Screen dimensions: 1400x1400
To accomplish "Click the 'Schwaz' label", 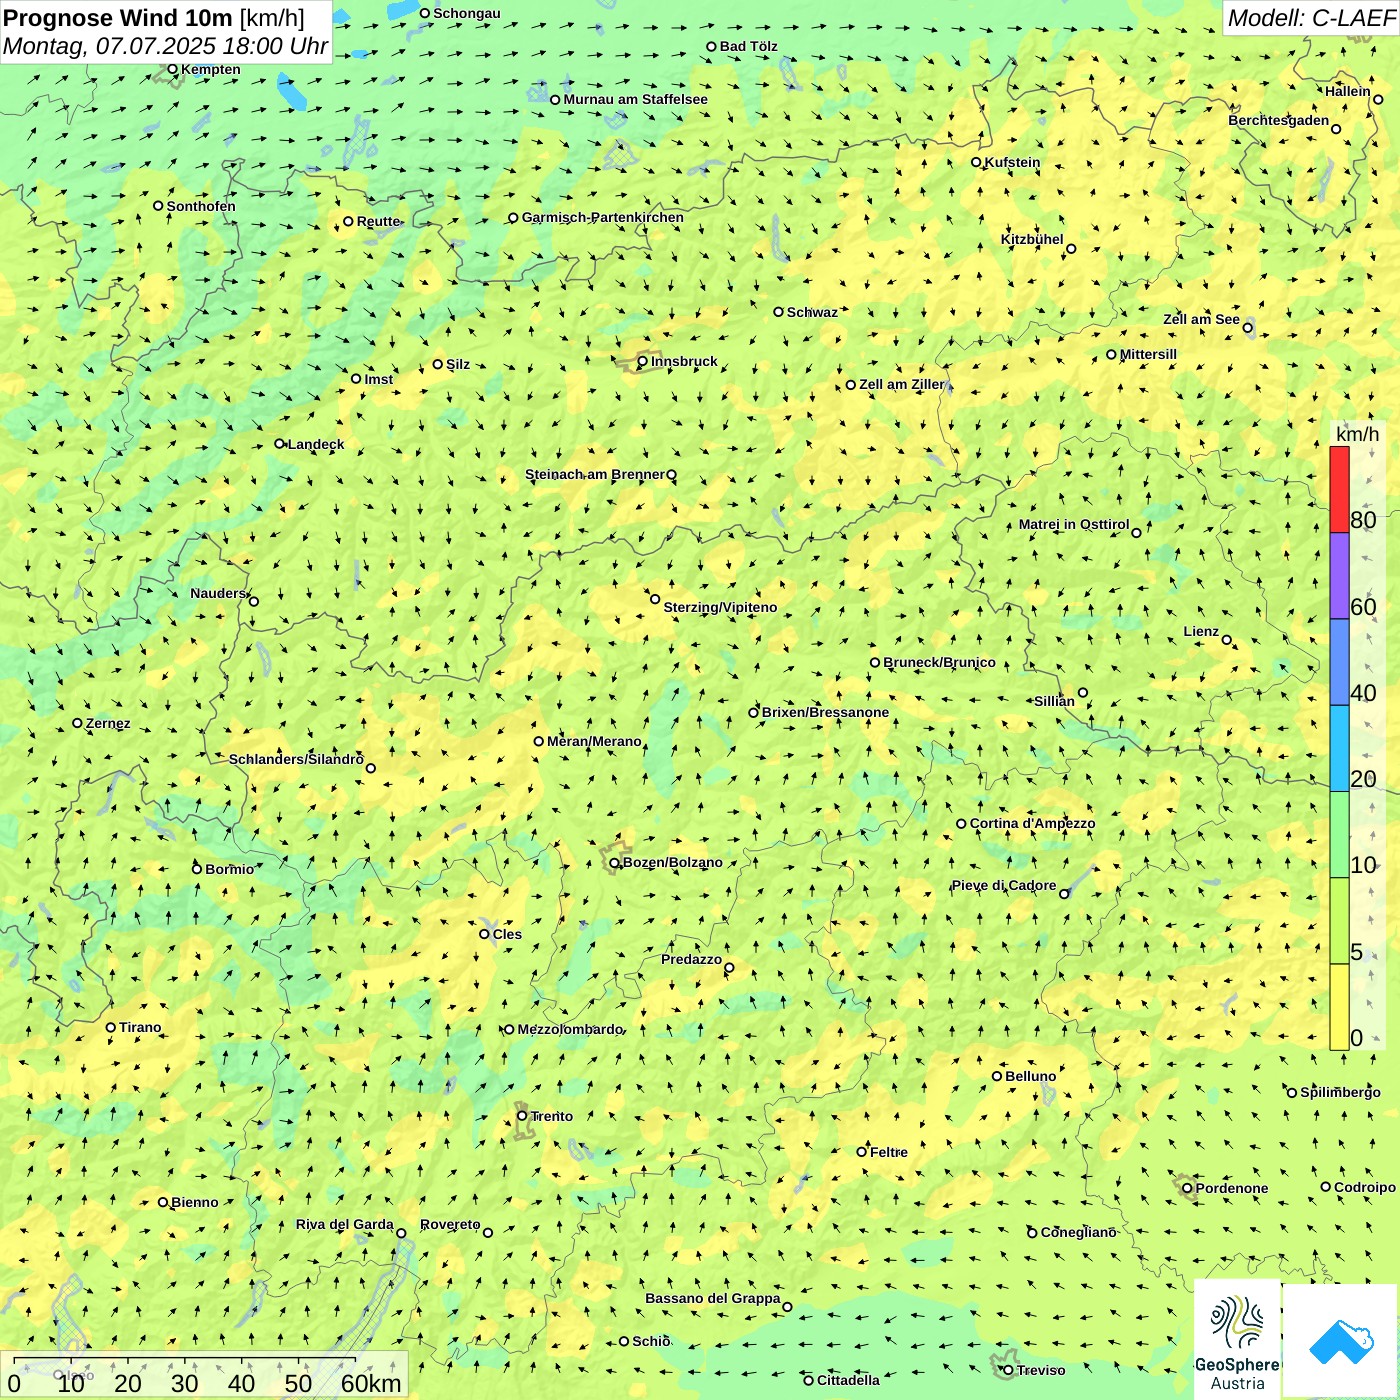I will 812,312.
